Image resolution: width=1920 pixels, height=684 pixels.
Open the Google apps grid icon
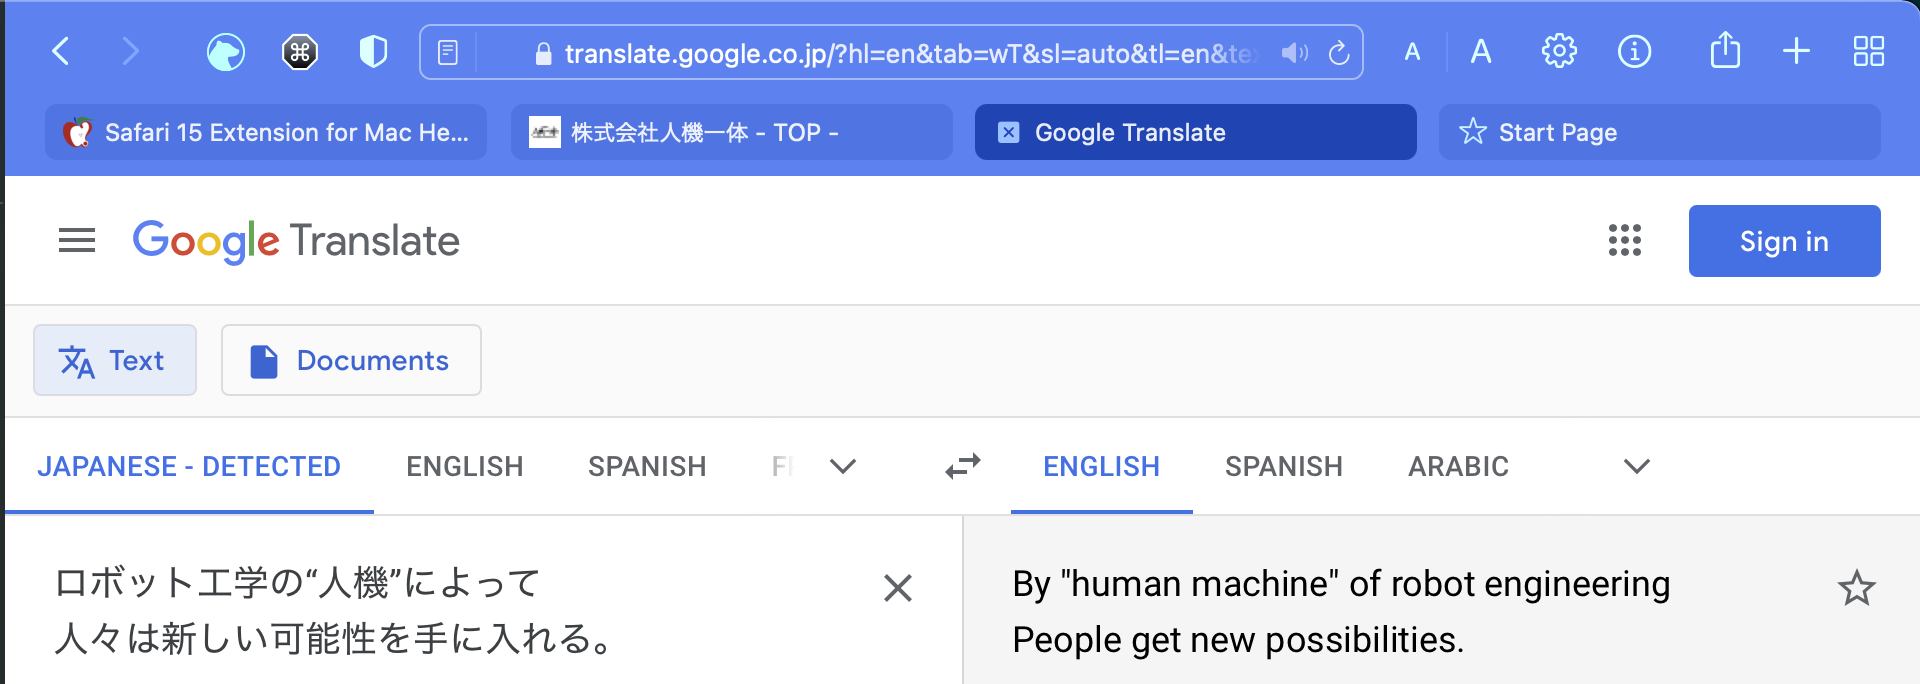(x=1625, y=241)
